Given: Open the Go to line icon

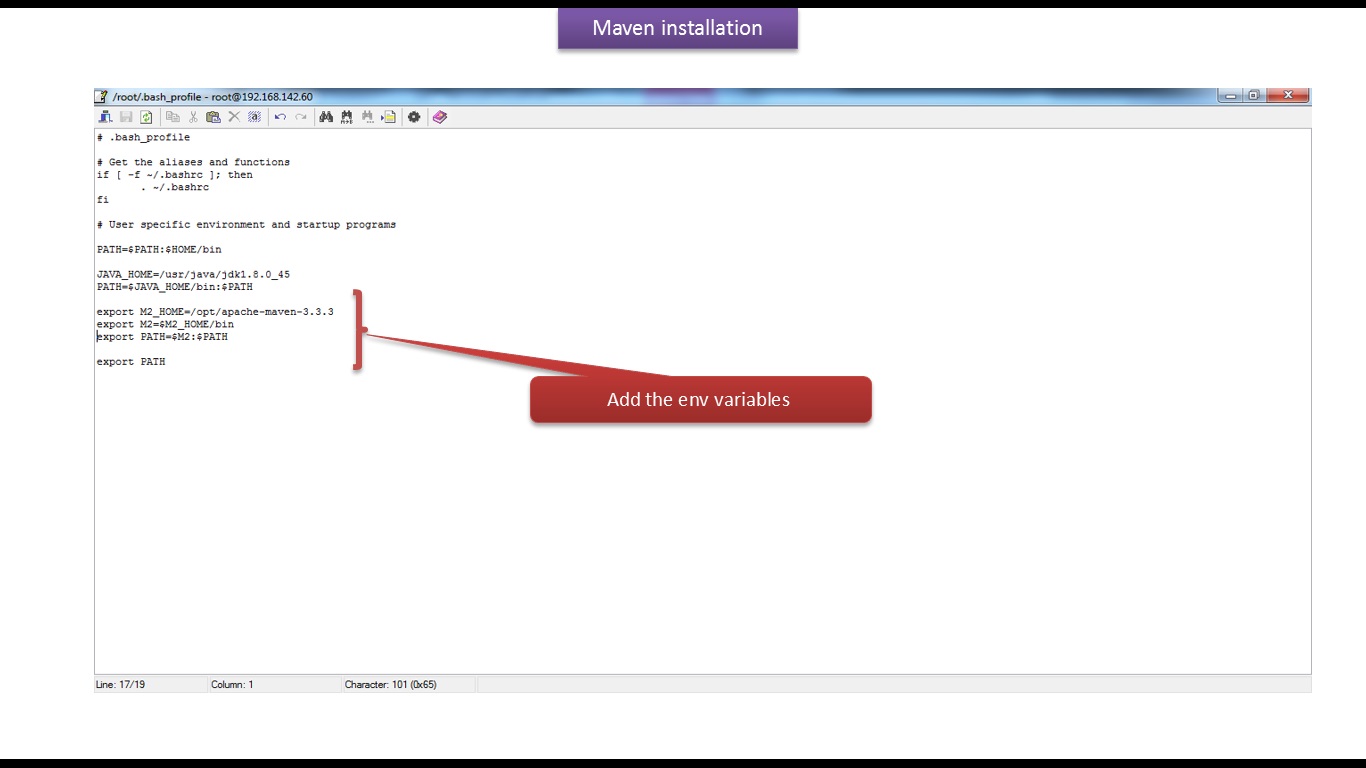Looking at the screenshot, I should pyautogui.click(x=388, y=117).
